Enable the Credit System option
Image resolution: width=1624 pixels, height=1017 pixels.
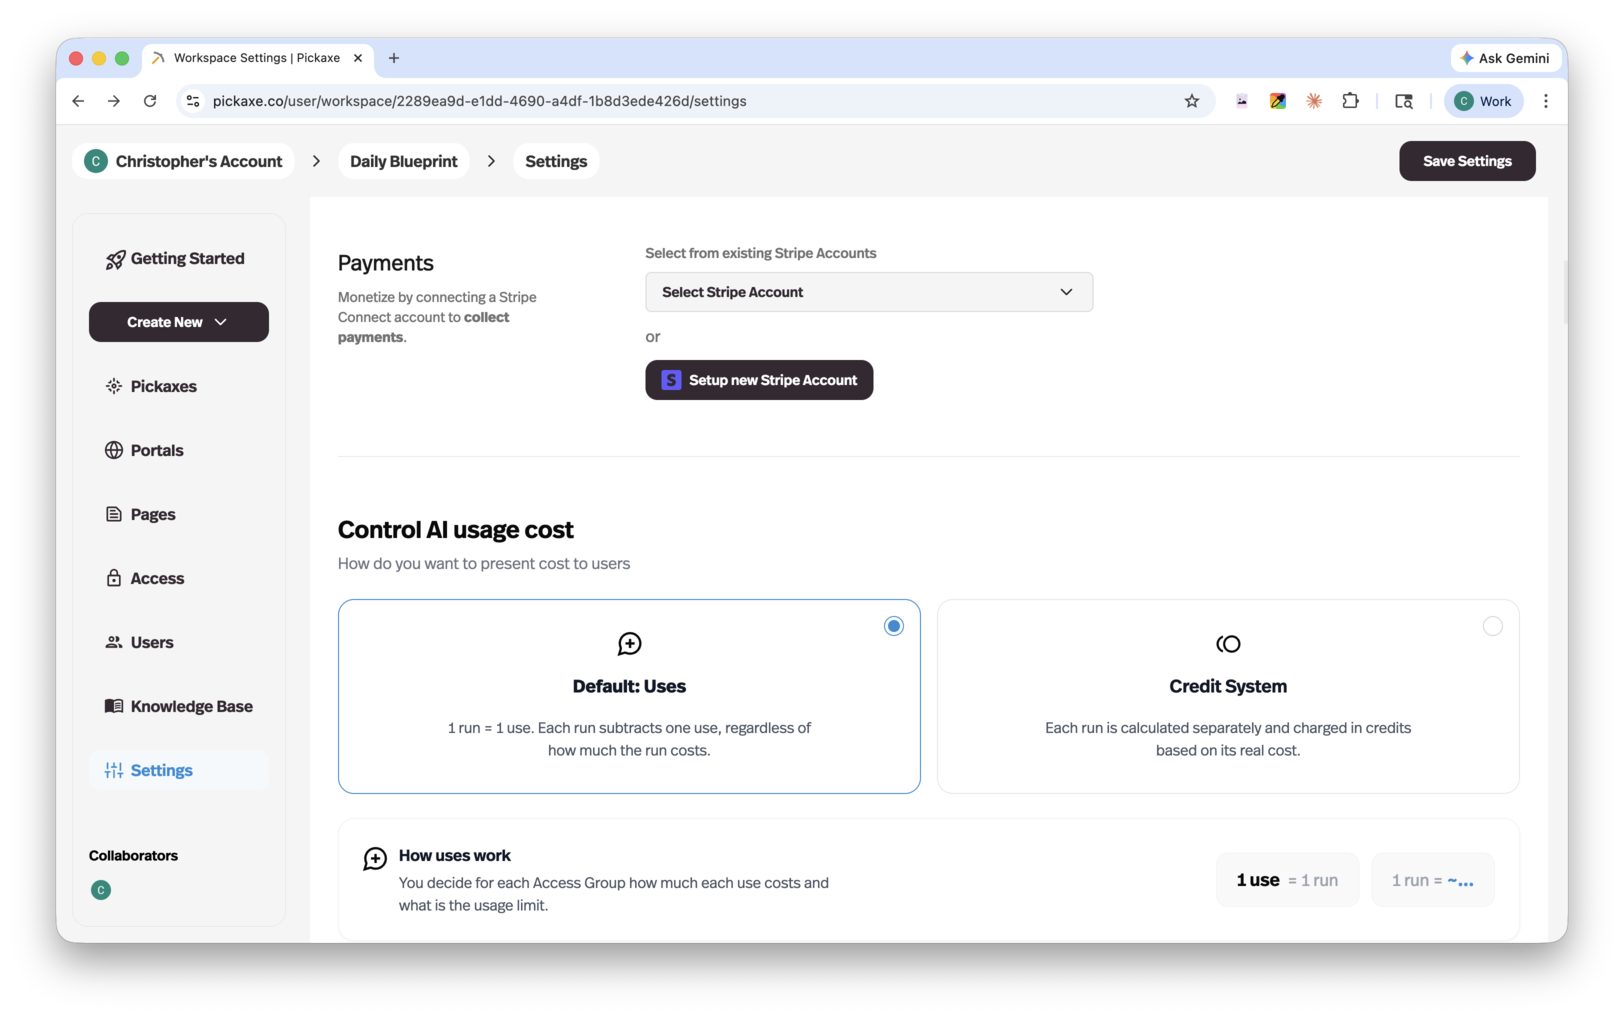[1493, 625]
